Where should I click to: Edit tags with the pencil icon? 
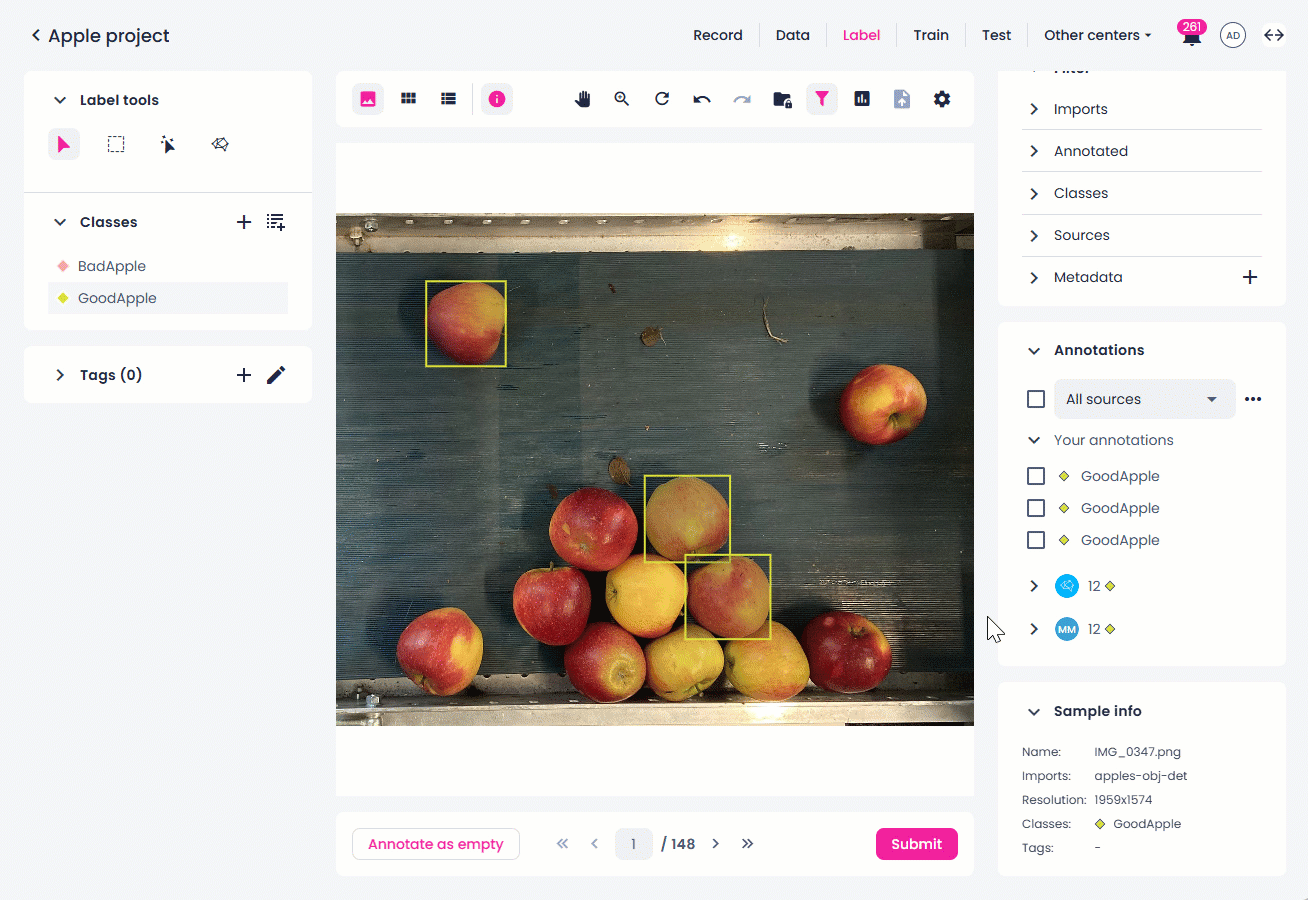tap(276, 375)
